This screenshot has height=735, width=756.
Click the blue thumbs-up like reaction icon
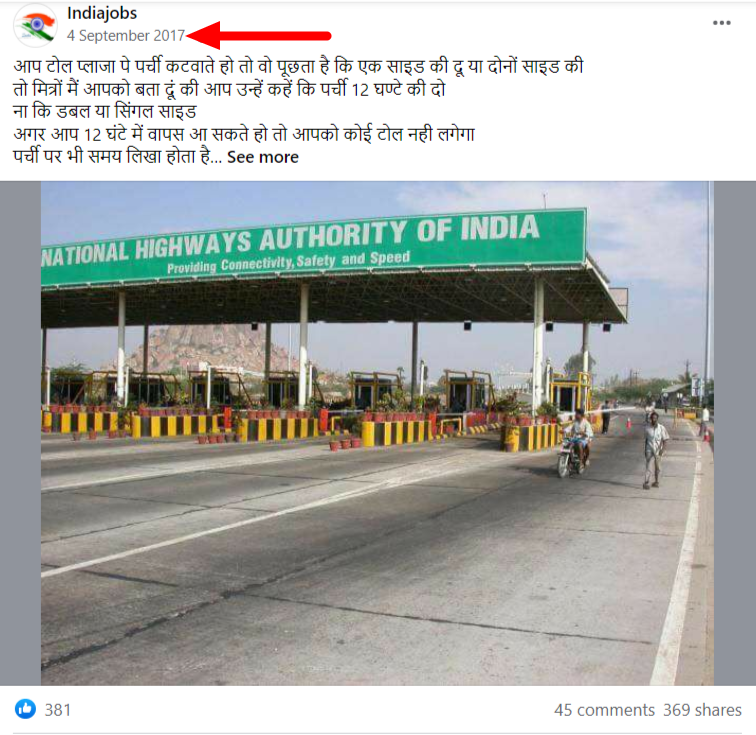pos(25,708)
